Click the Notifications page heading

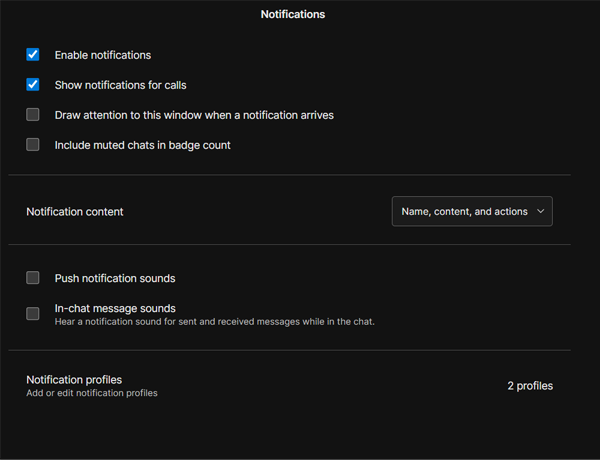[x=292, y=15]
